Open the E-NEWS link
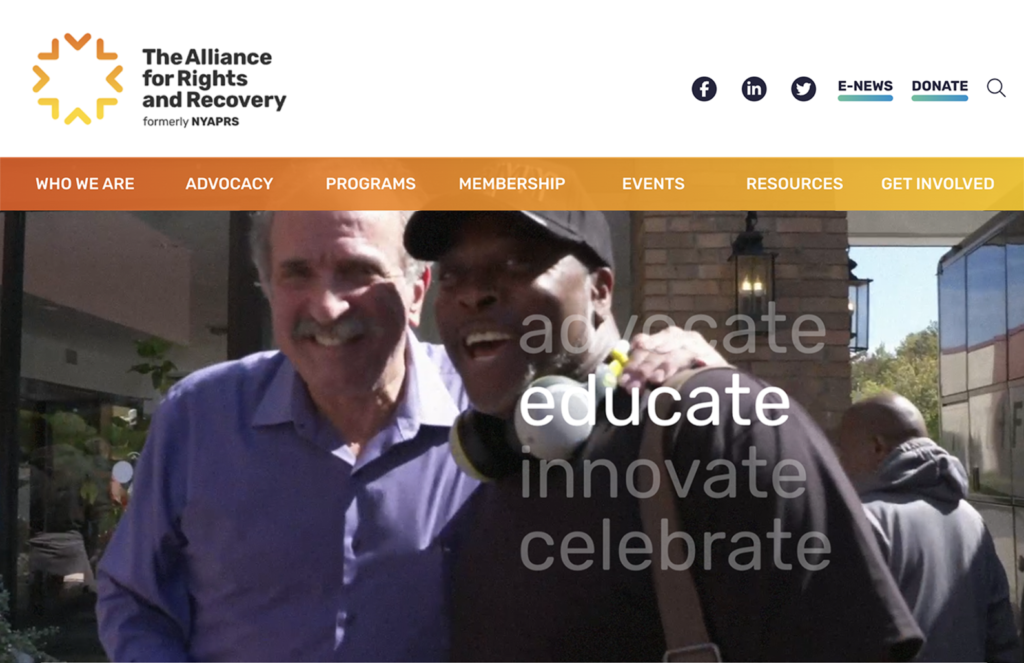Viewport: 1024px width, 663px height. [x=865, y=86]
